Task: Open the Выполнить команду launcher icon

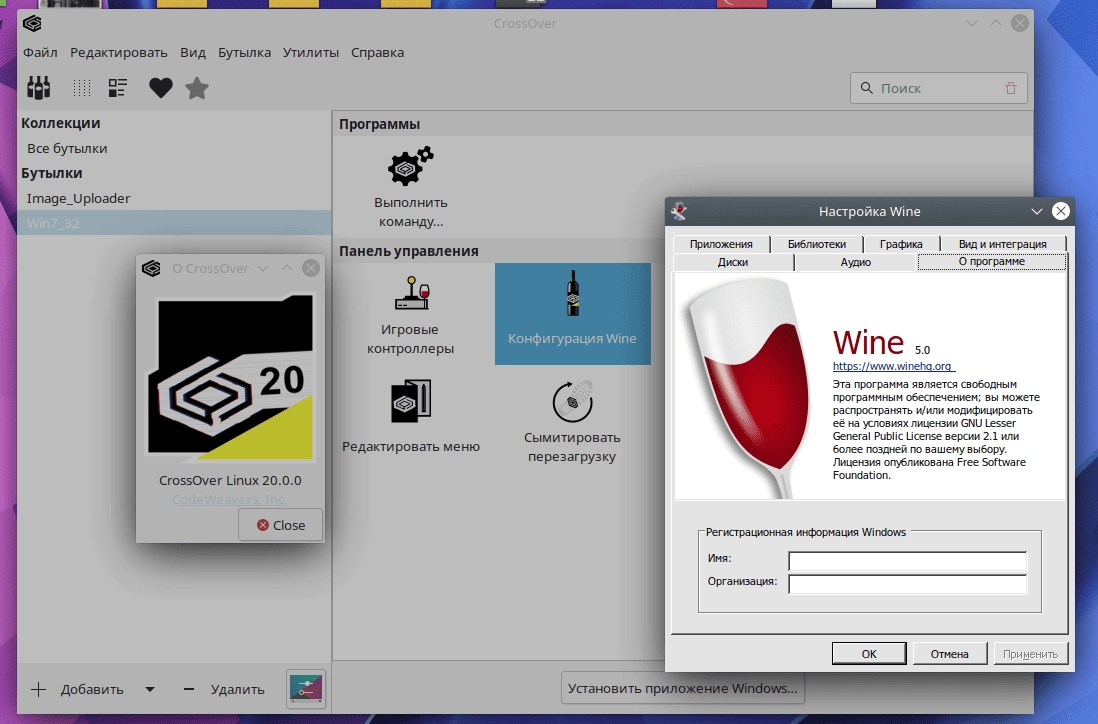Action: pyautogui.click(x=411, y=166)
